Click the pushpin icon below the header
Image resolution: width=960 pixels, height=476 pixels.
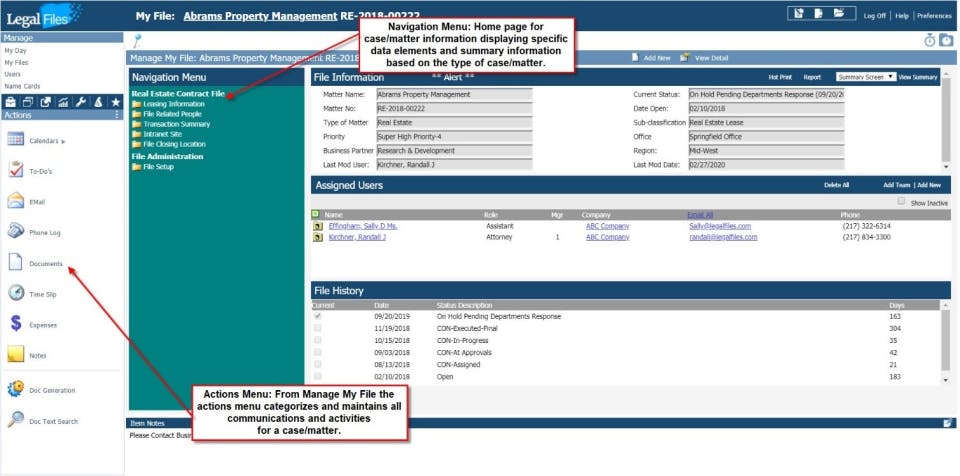[x=137, y=40]
